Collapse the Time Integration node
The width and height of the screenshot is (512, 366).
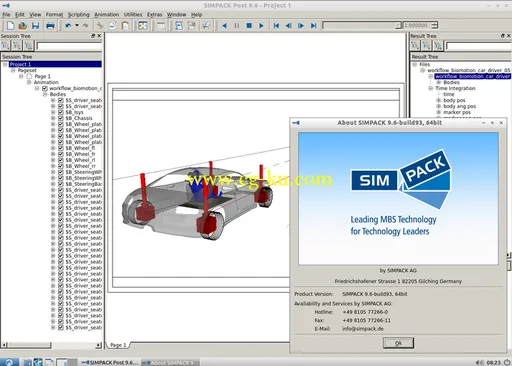[431, 88]
